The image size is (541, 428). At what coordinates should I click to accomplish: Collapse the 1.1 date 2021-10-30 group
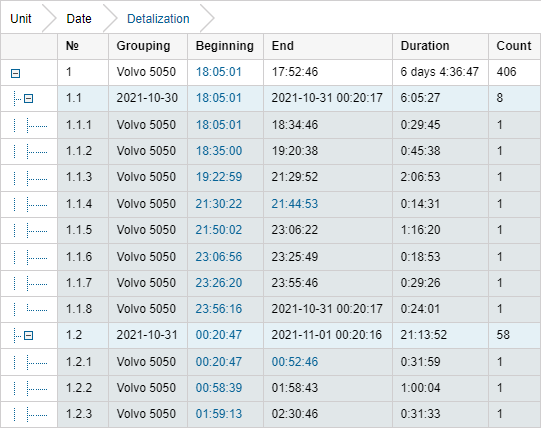pos(29,99)
